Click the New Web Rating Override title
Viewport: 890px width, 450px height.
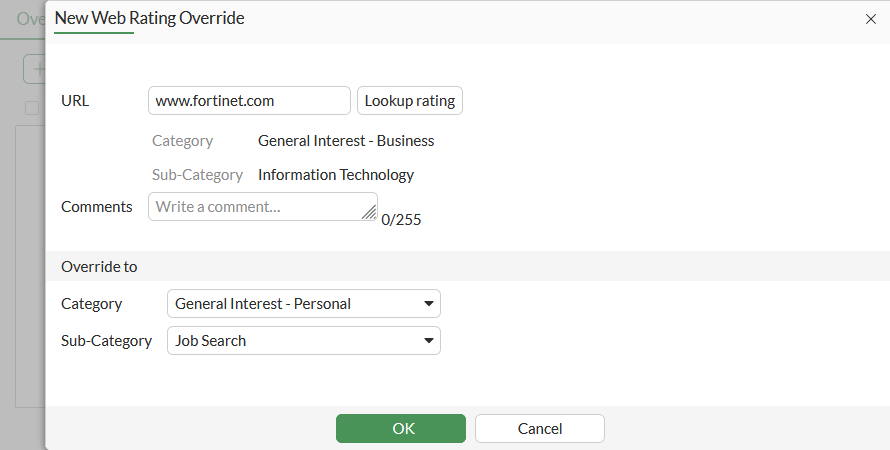[149, 18]
